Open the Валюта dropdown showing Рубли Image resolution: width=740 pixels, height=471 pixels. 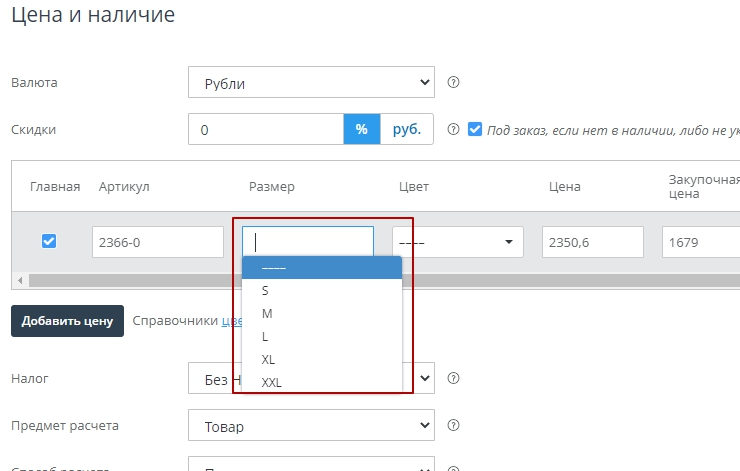tap(311, 83)
